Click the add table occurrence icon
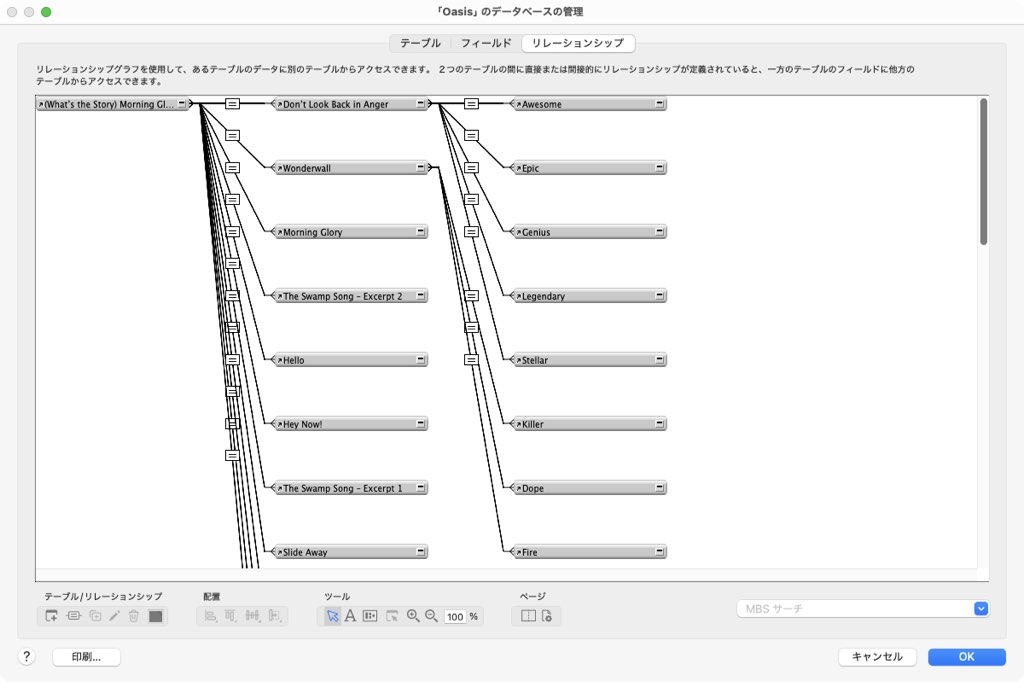The height and width of the screenshot is (682, 1024). pyautogui.click(x=51, y=616)
